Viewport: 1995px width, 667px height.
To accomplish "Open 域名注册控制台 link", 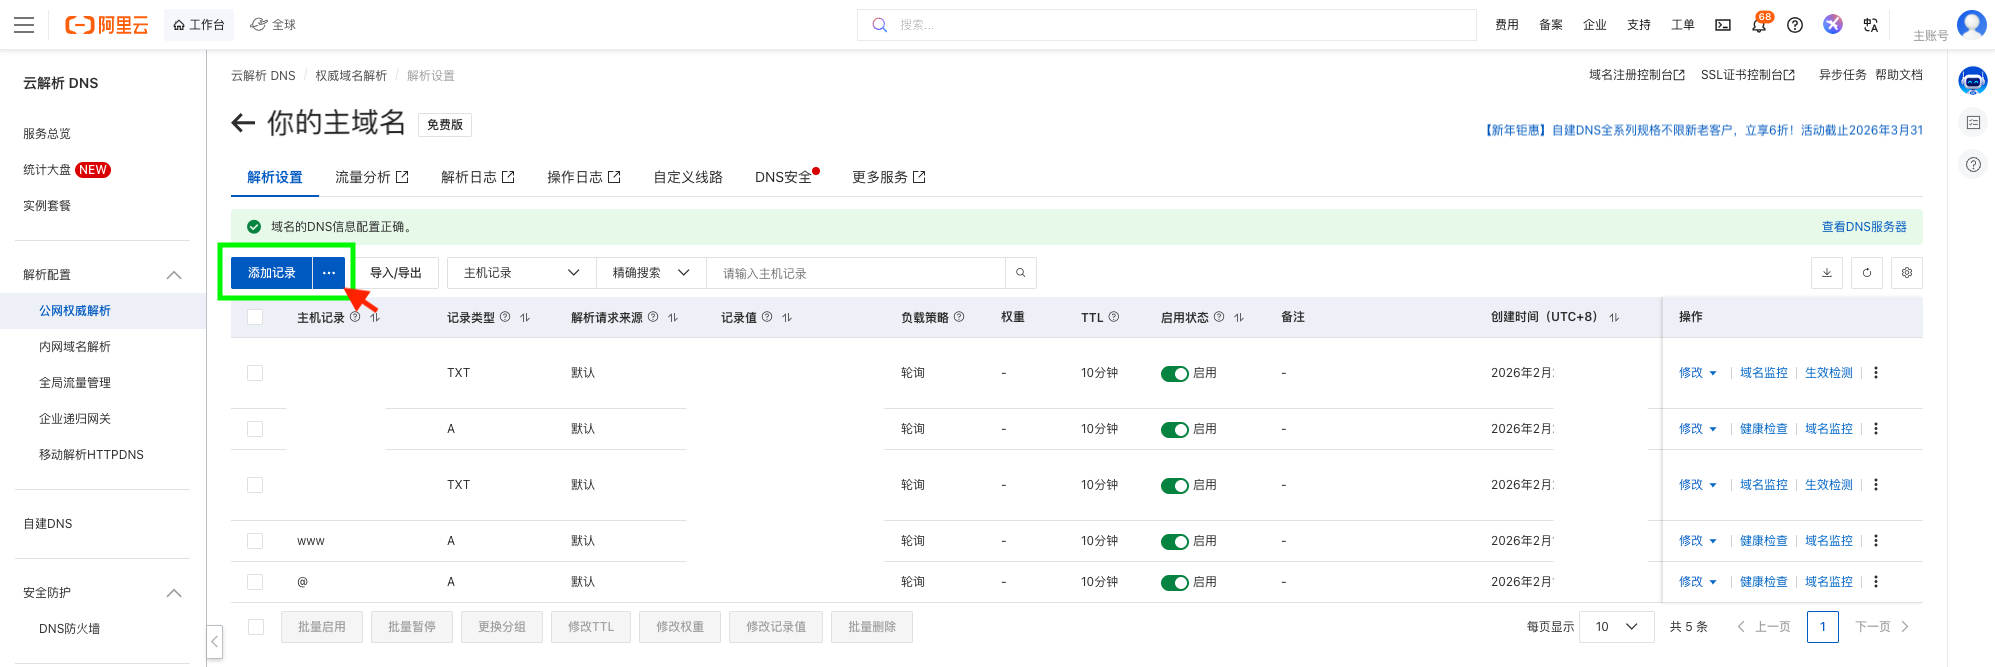I will click(x=1637, y=75).
